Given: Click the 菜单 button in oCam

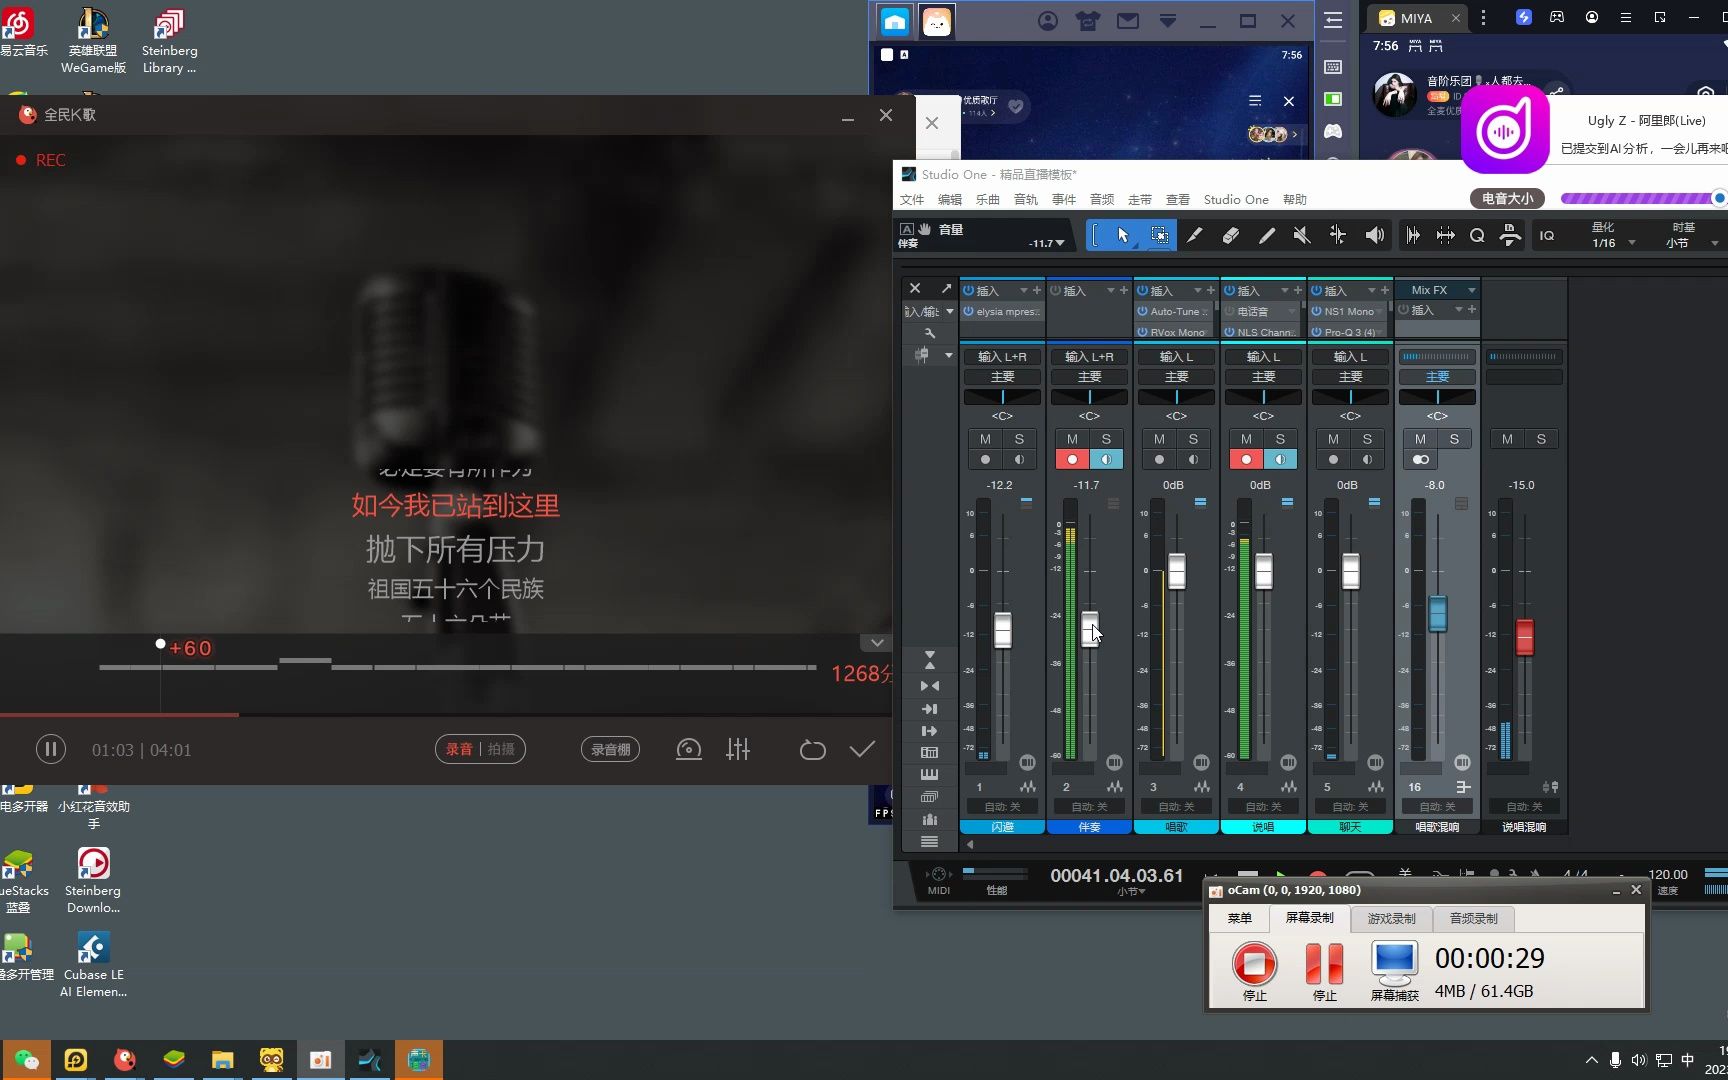Looking at the screenshot, I should pos(1240,918).
